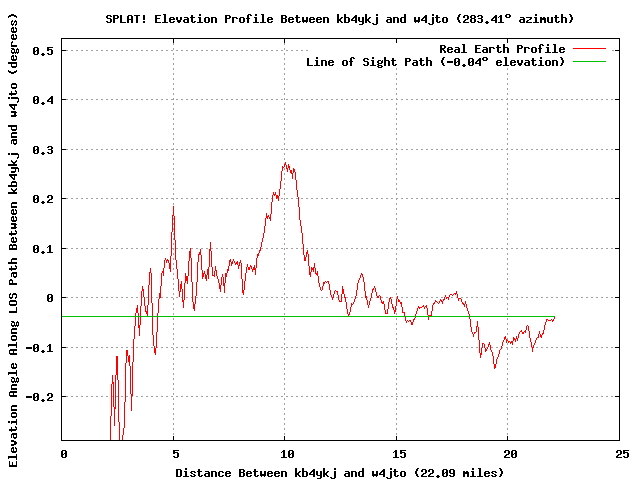Image resolution: width=640 pixels, height=480 pixels.
Task: Click the x-axis label 20
Action: pyautogui.click(x=511, y=454)
